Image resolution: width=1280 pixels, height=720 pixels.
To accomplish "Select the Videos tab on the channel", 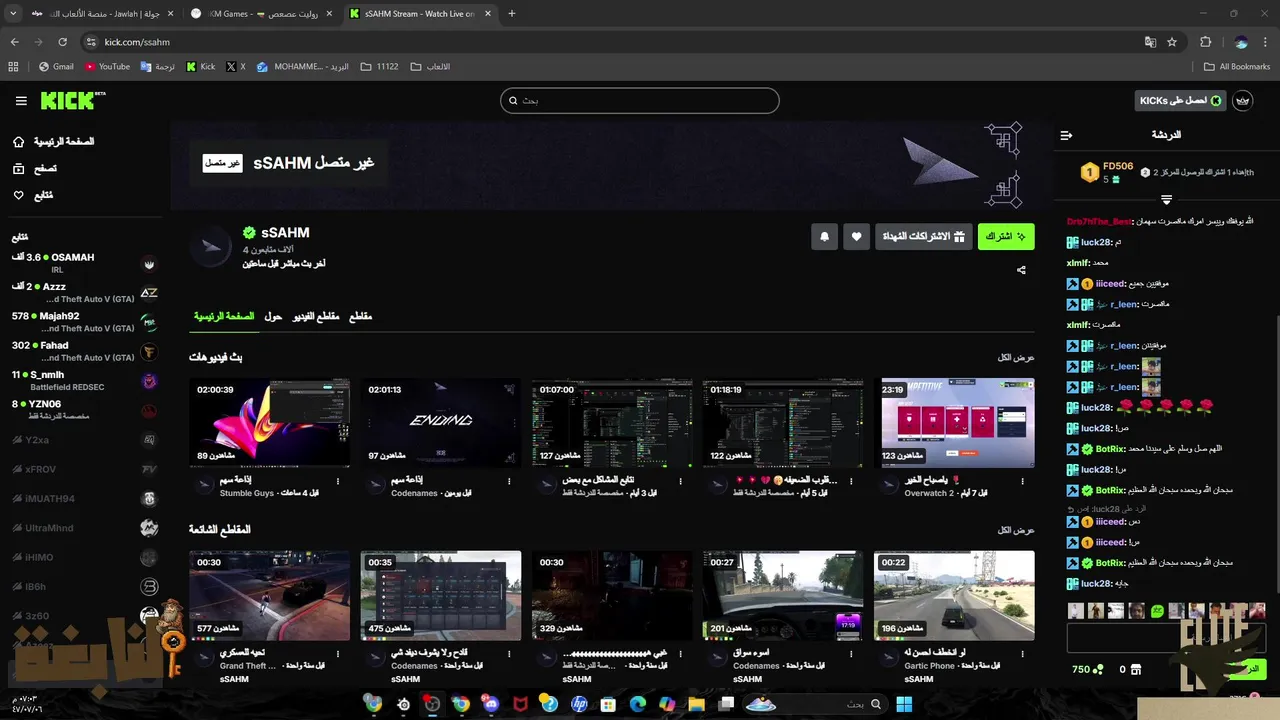I will (x=315, y=316).
